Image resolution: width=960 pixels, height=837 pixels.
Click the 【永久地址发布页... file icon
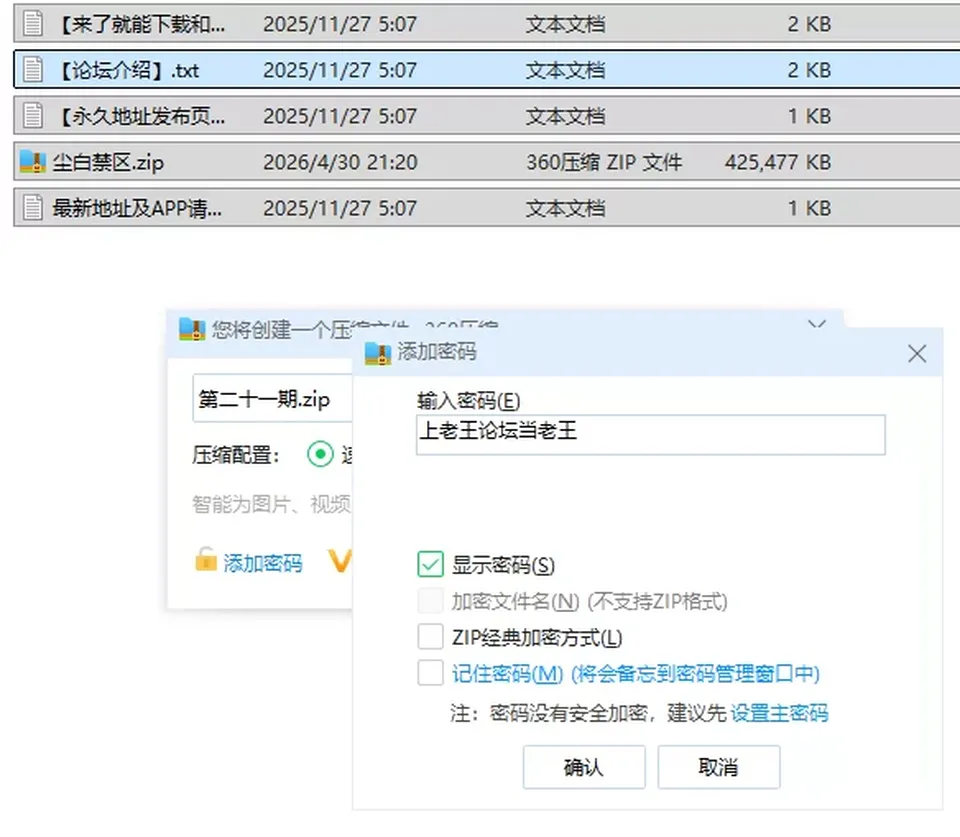[33, 116]
